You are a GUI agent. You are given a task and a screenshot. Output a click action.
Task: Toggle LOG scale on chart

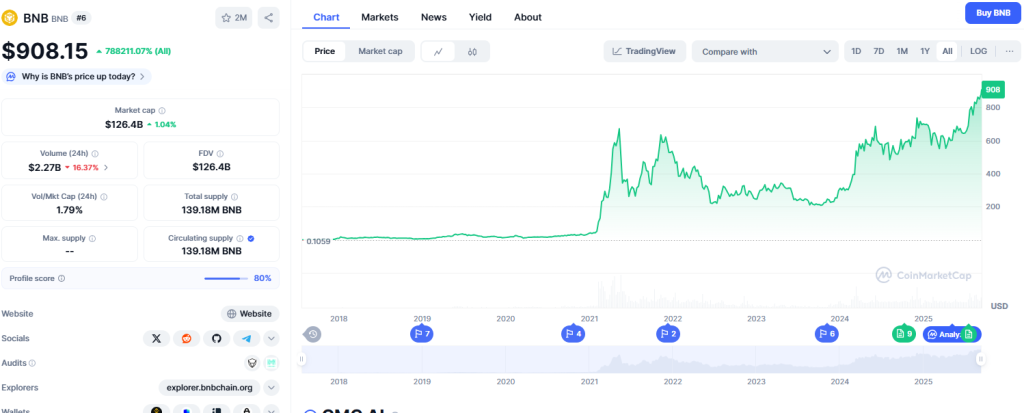[978, 51]
